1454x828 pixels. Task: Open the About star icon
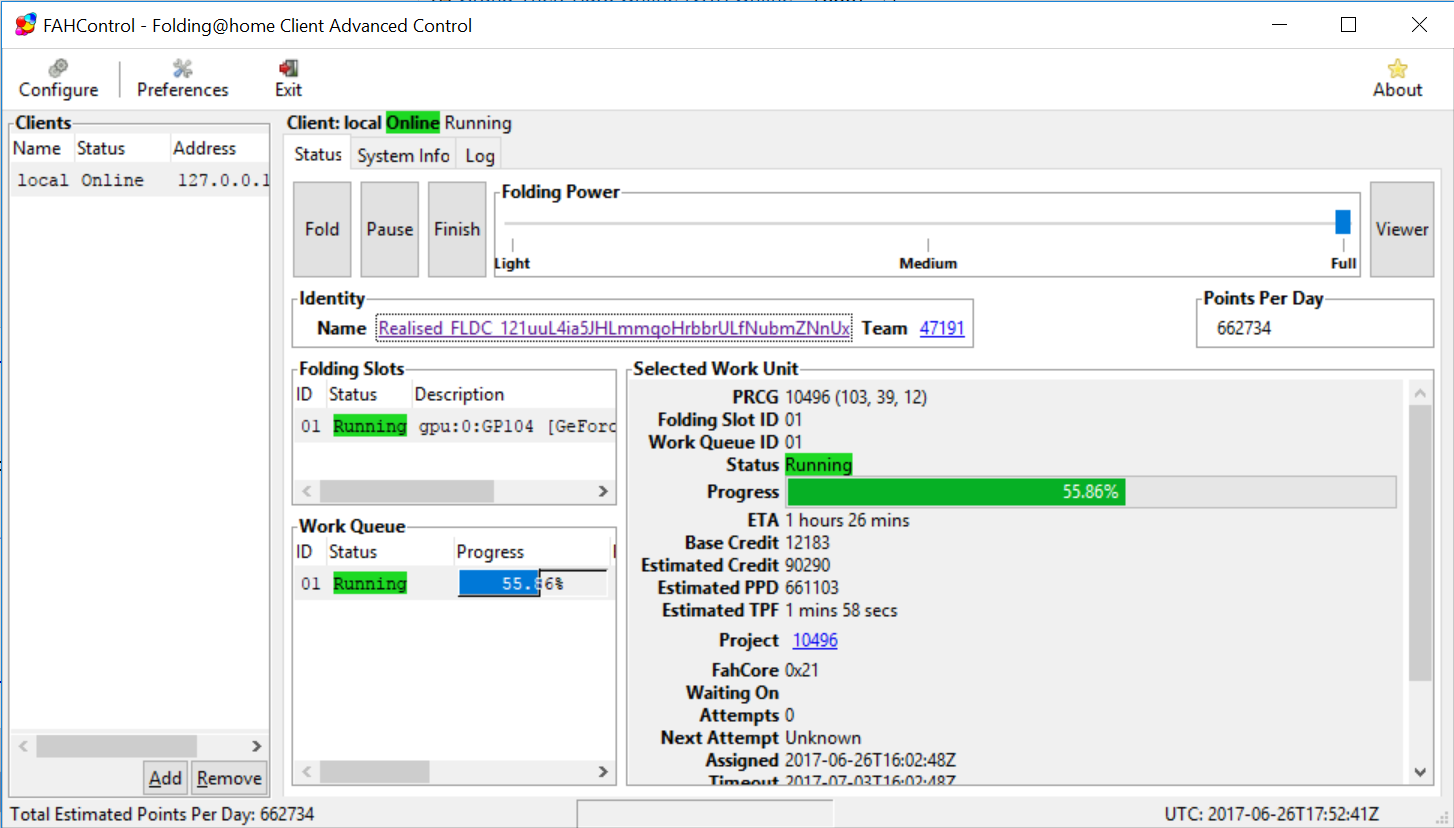1397,79
